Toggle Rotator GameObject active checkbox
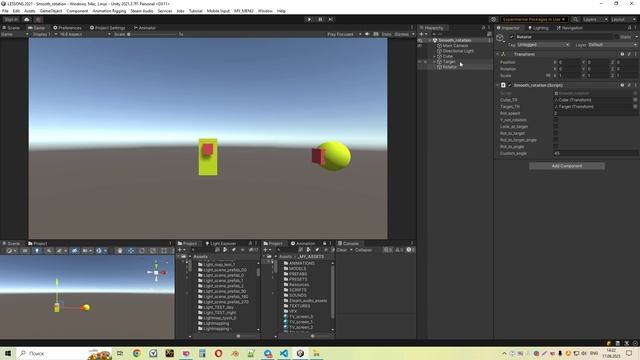 (511, 37)
